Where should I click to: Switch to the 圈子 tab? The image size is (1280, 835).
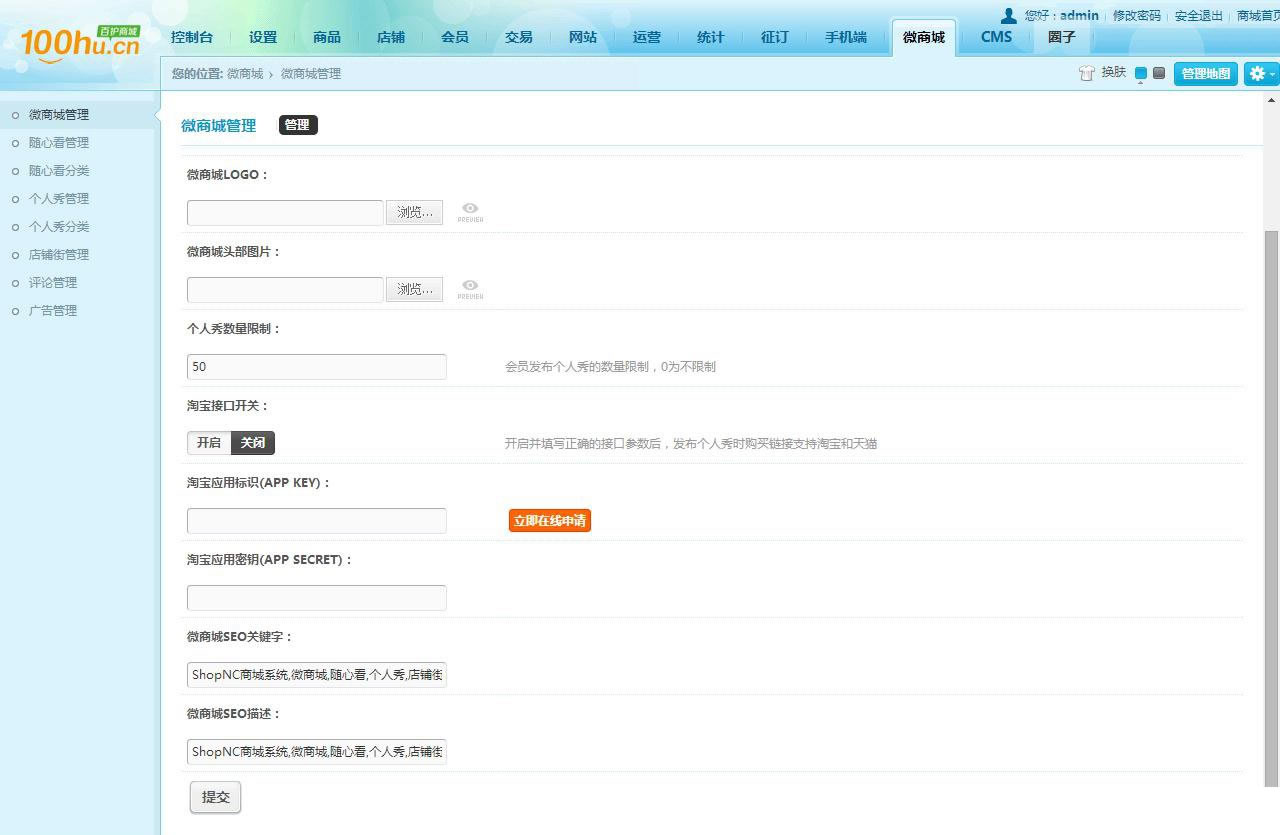point(1061,37)
